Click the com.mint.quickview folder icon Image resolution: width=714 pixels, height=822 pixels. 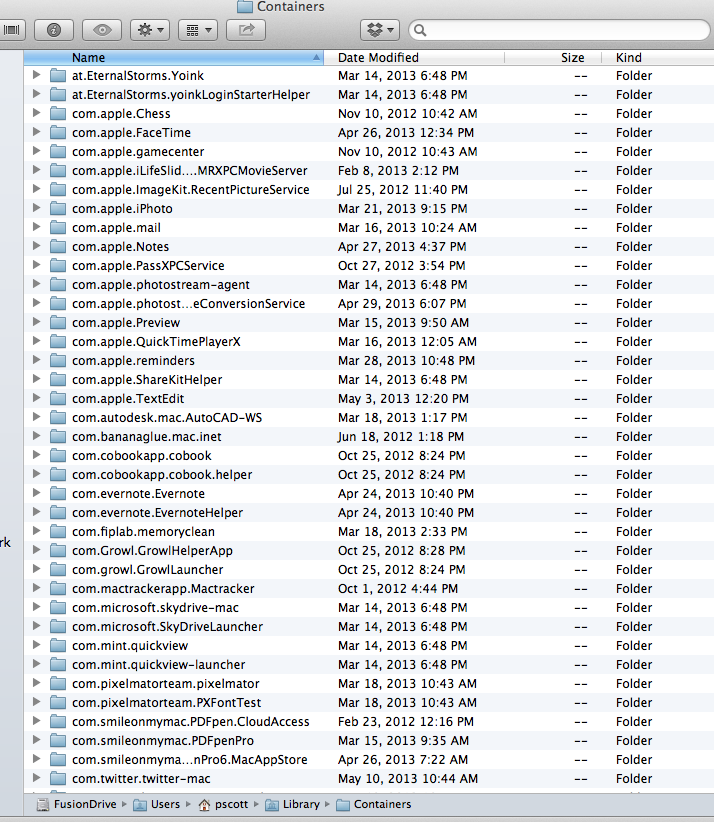click(58, 645)
